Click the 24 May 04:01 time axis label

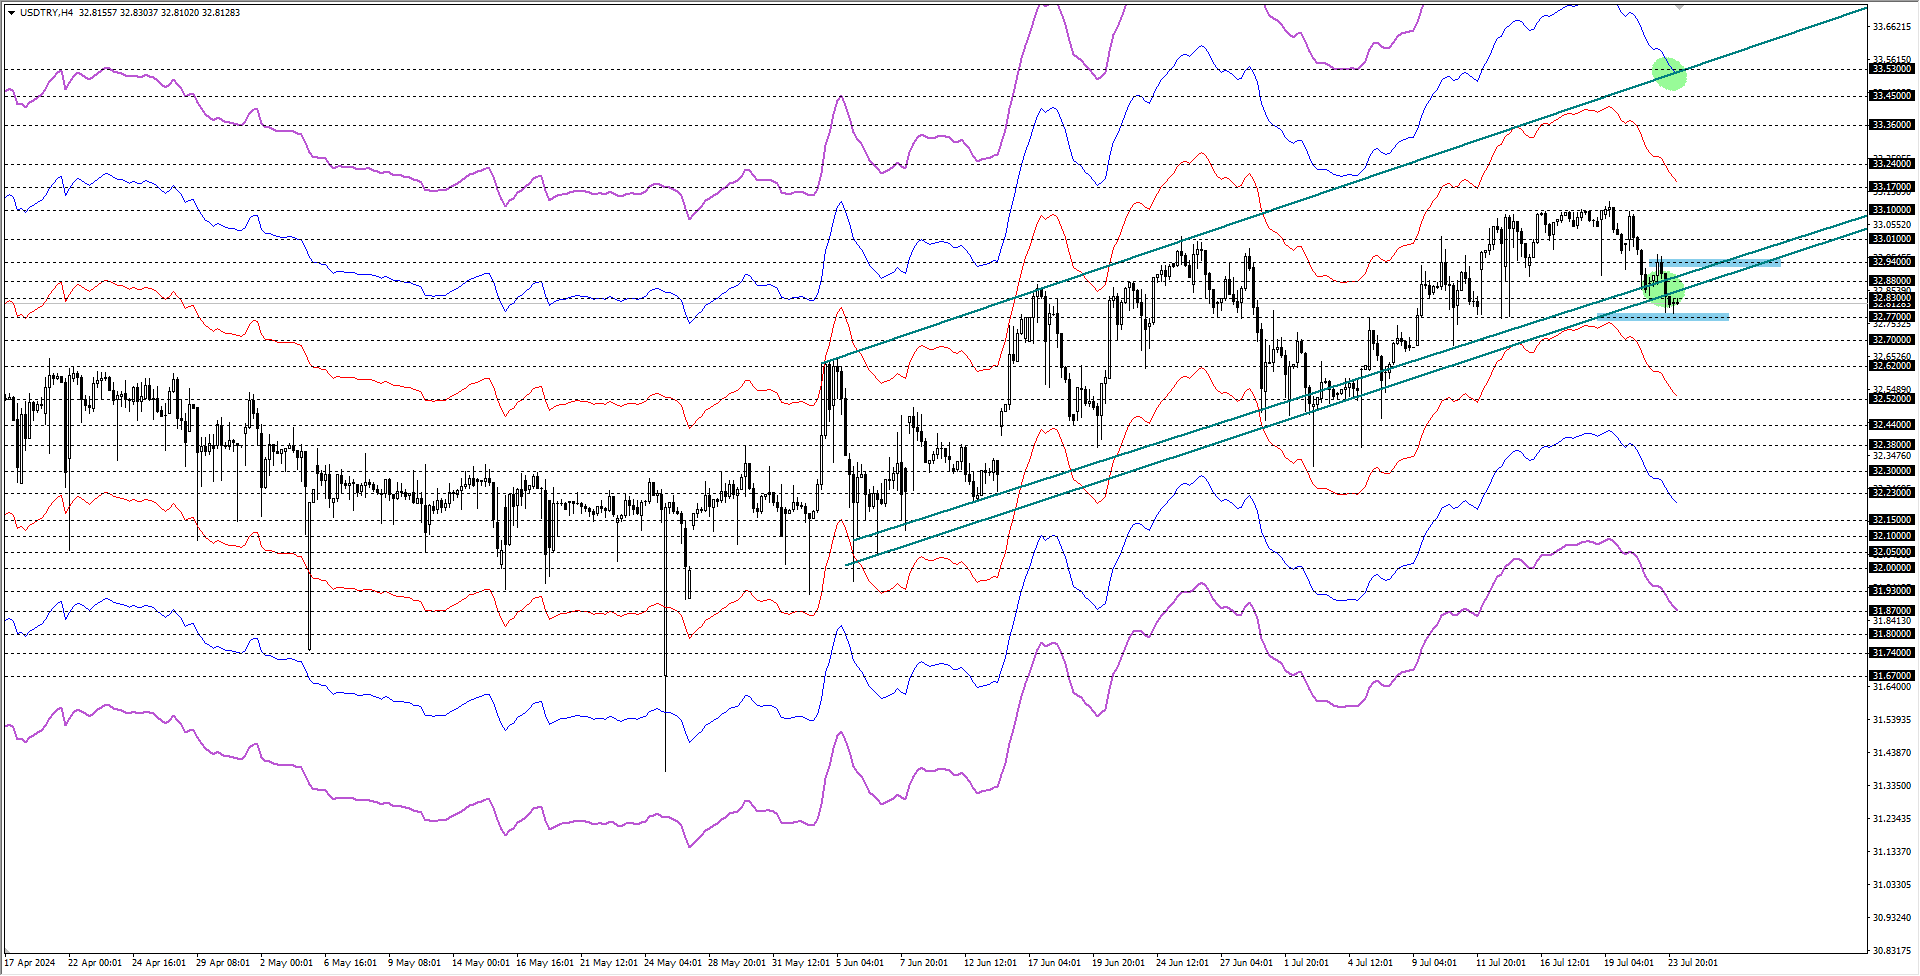point(673,963)
